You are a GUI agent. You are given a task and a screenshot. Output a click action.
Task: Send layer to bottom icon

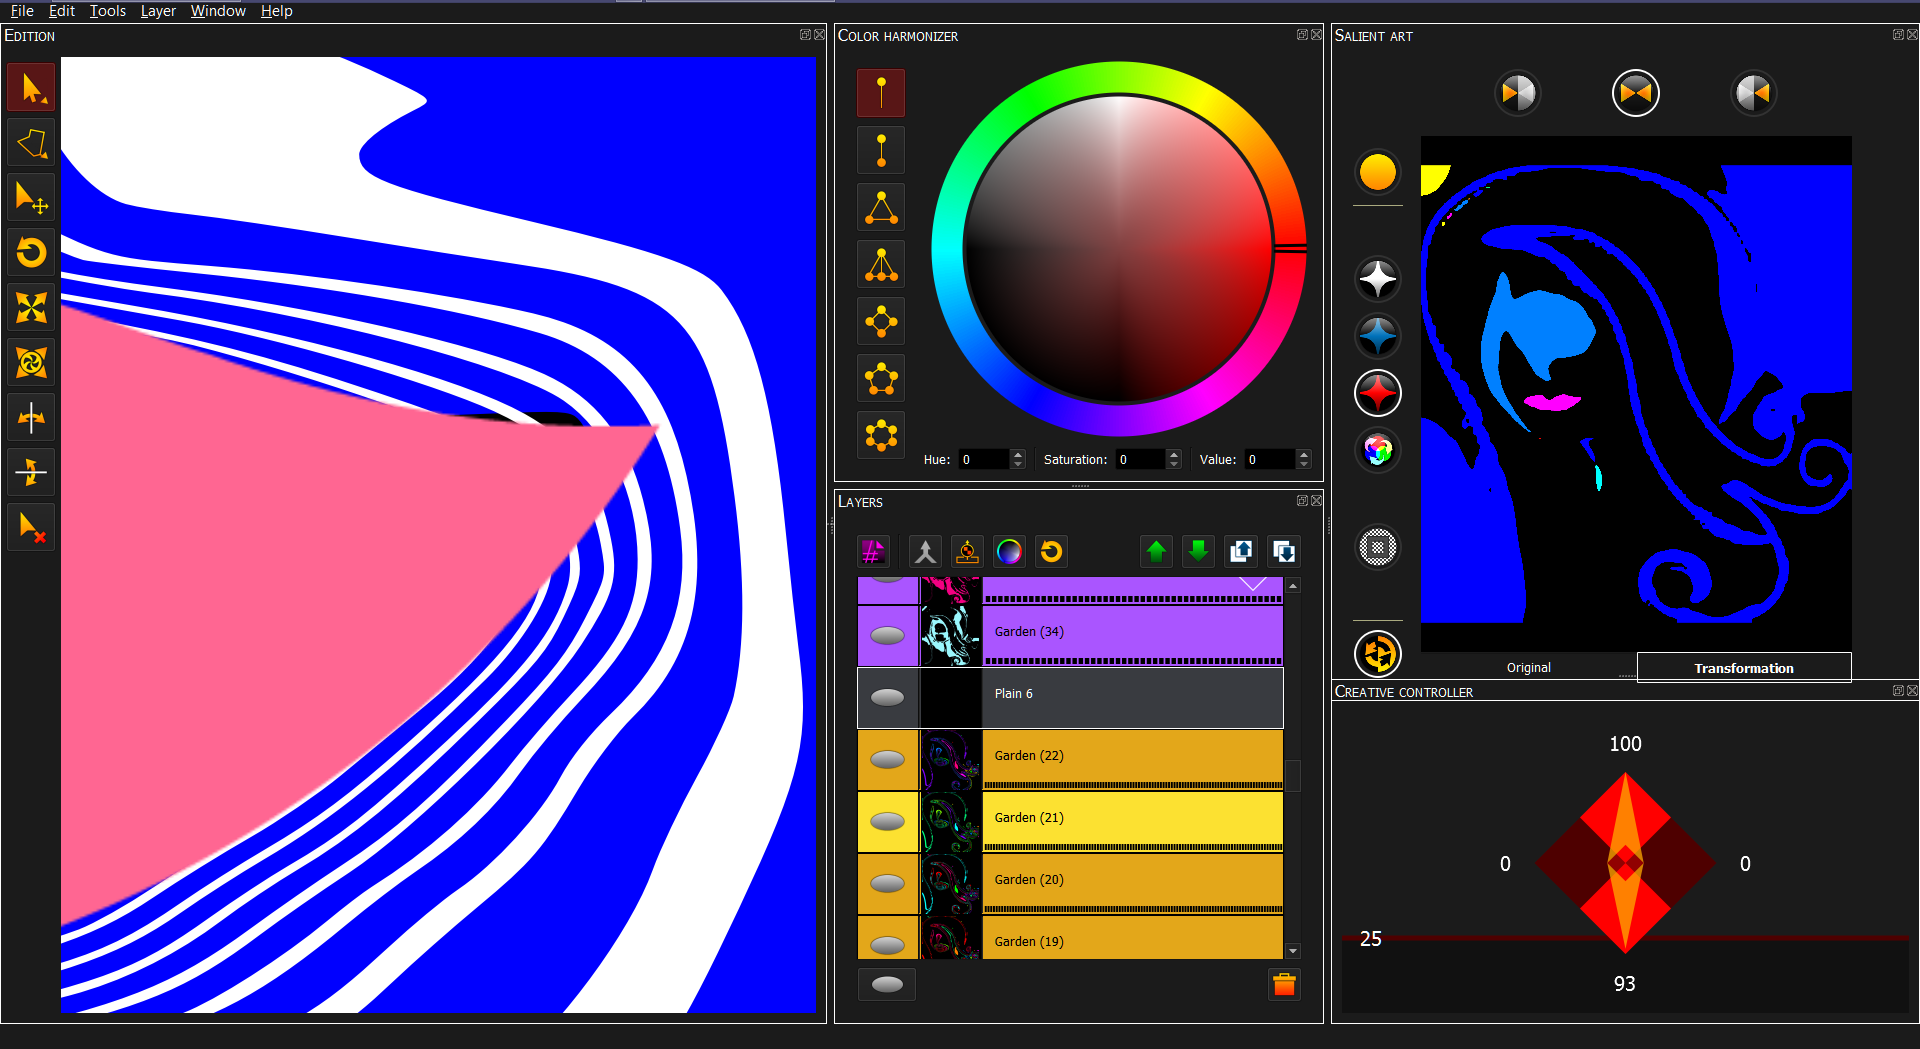coord(1284,551)
